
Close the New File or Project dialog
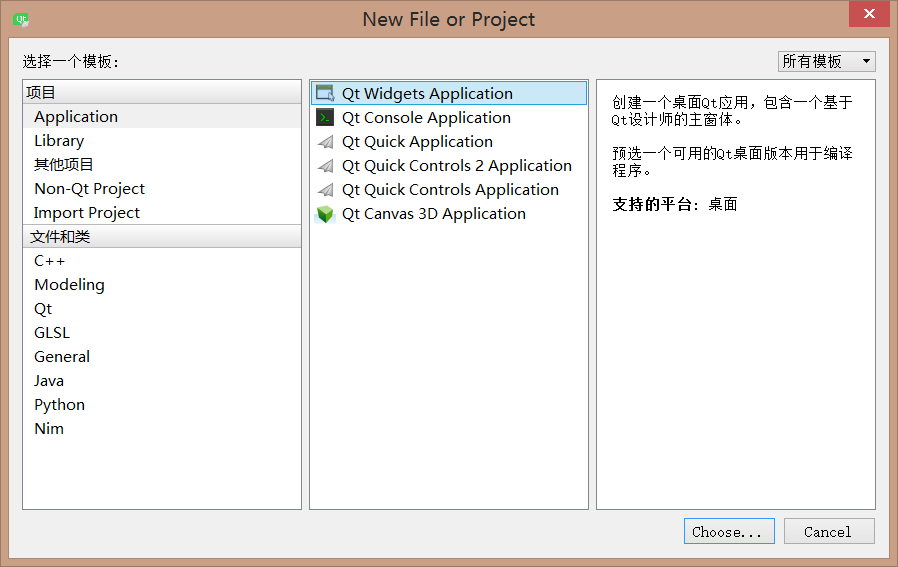point(869,14)
